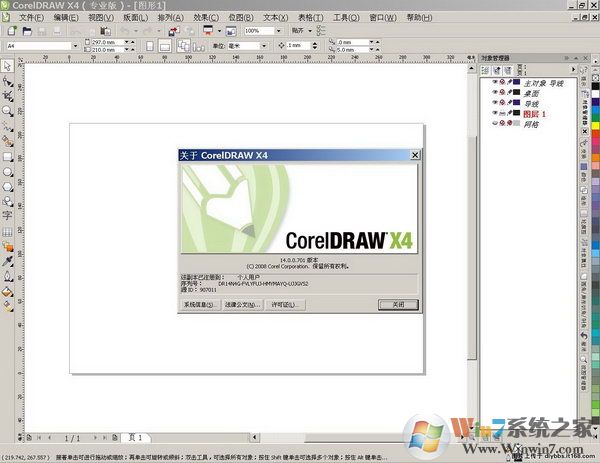Activate the Text tool (字)
This screenshot has width=600, height=463.
pos(7,214)
